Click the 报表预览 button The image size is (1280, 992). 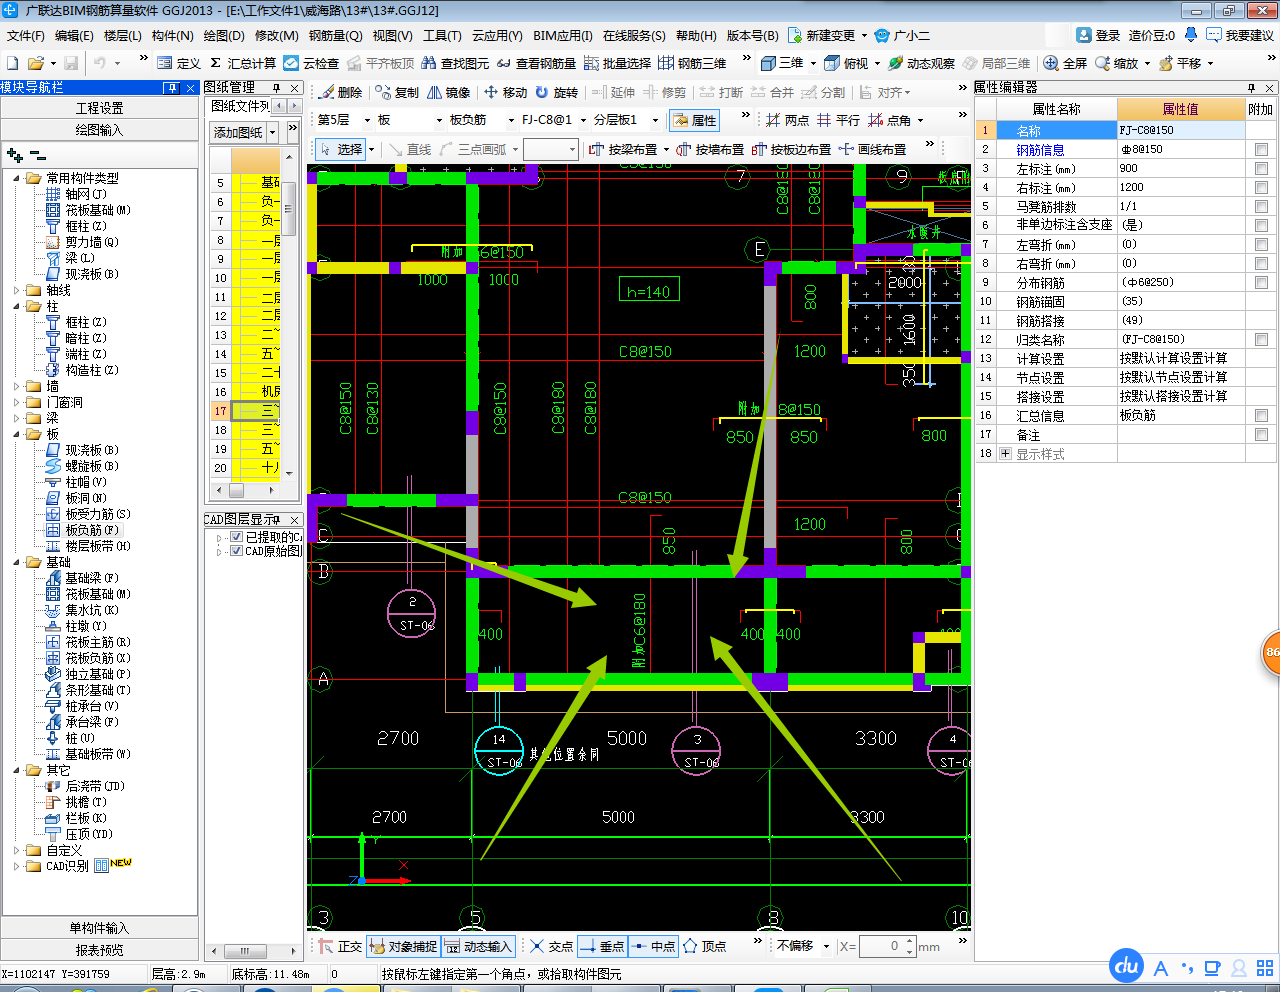[100, 950]
